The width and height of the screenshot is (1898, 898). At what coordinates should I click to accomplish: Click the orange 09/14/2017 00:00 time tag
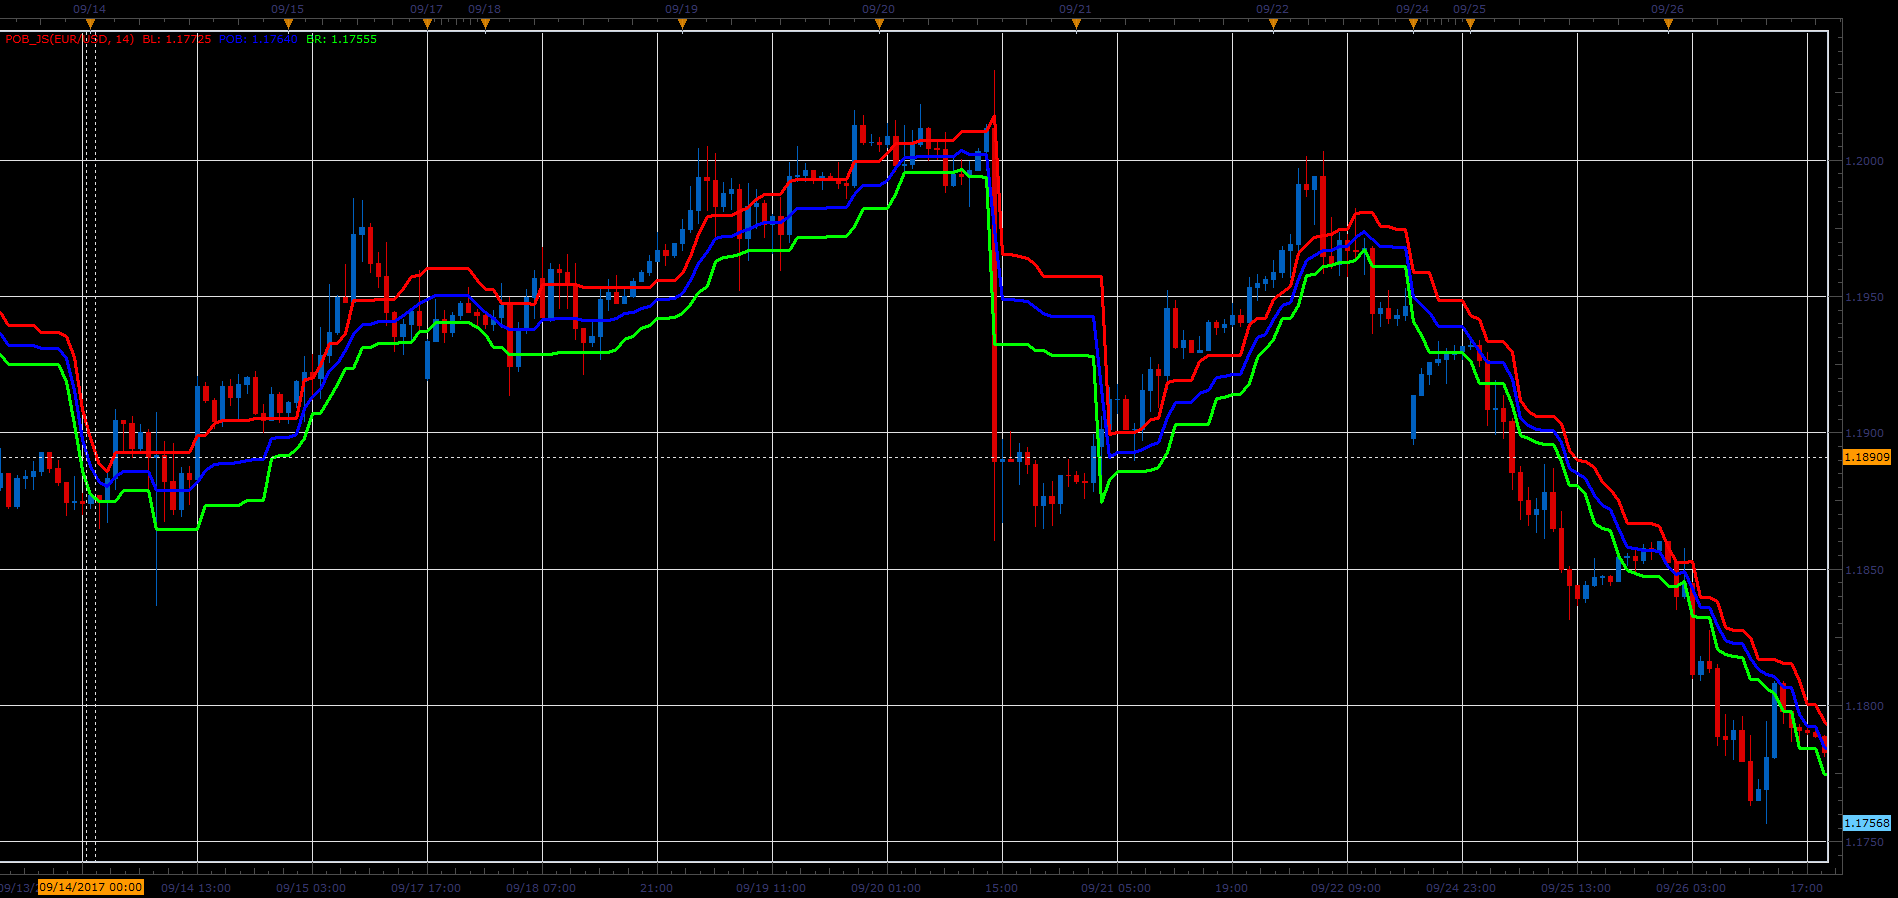[91, 887]
